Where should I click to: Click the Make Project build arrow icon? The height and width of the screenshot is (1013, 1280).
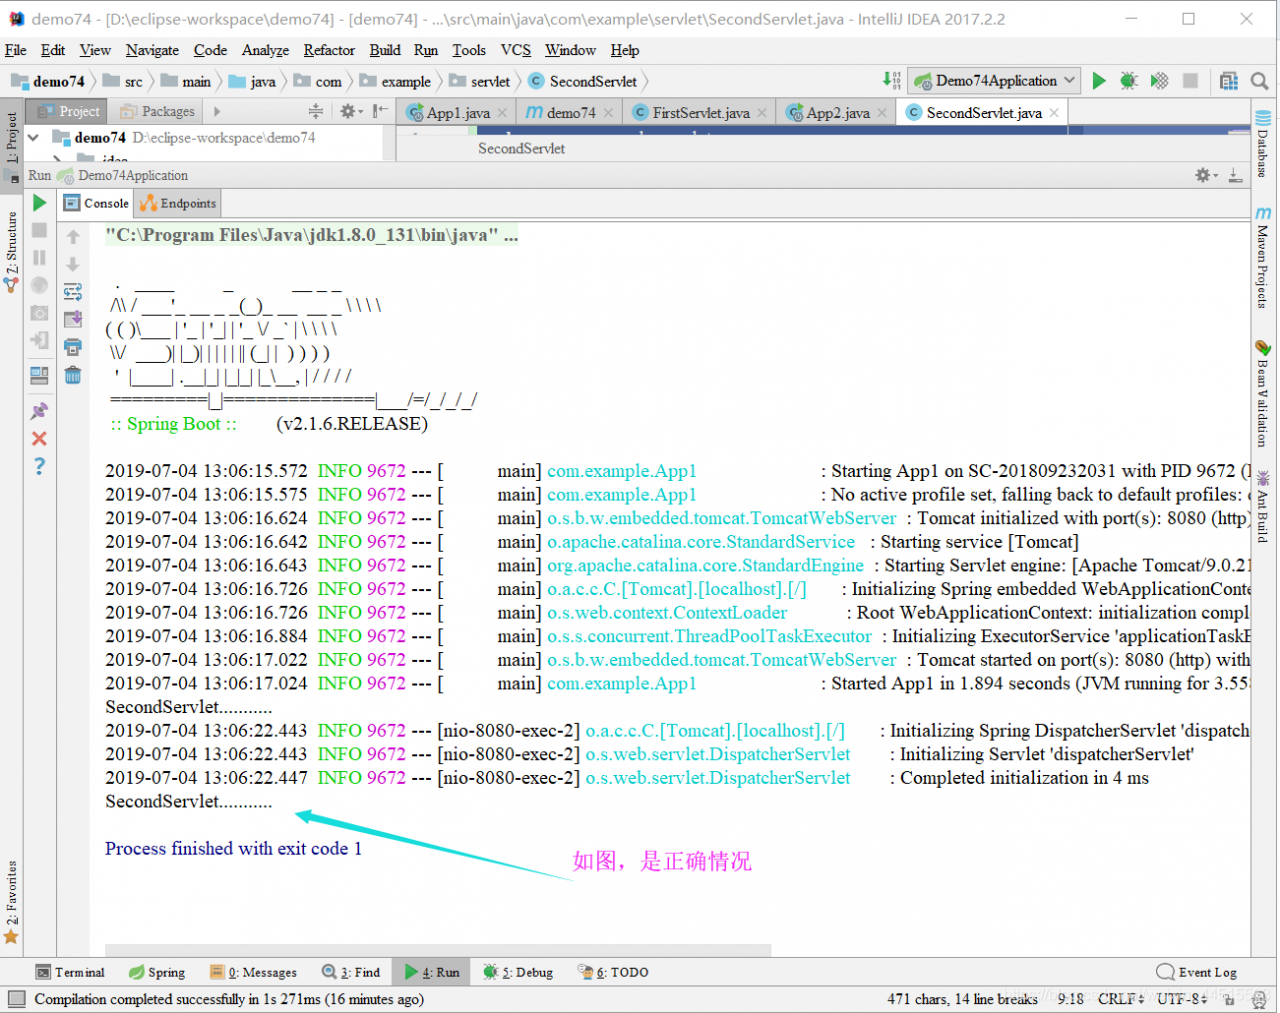892,80
